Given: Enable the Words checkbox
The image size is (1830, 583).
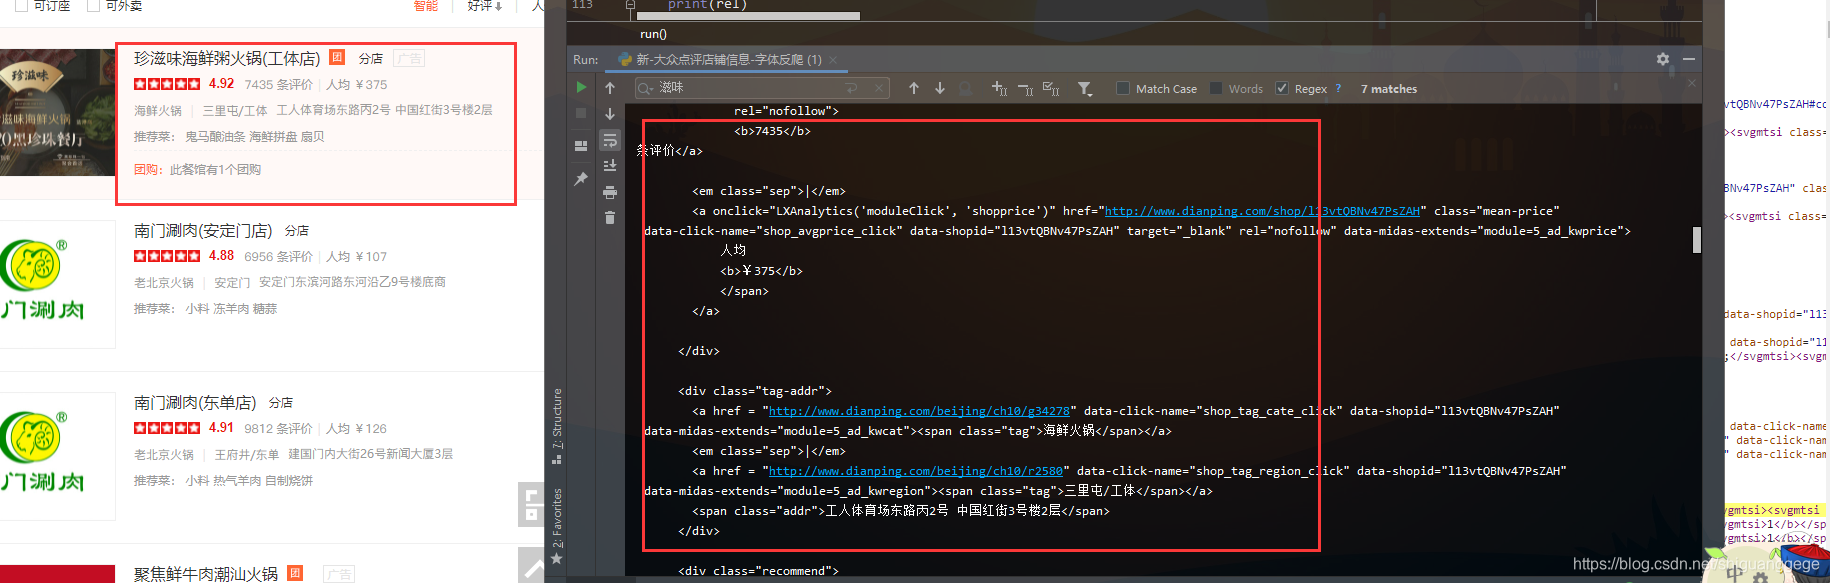Looking at the screenshot, I should coord(1216,88).
